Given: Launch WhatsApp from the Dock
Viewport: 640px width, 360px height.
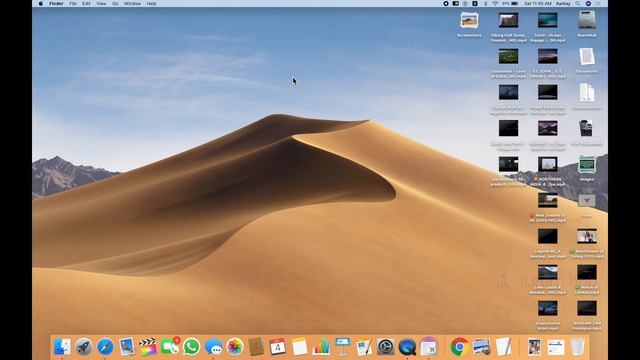Looking at the screenshot, I should [191, 347].
